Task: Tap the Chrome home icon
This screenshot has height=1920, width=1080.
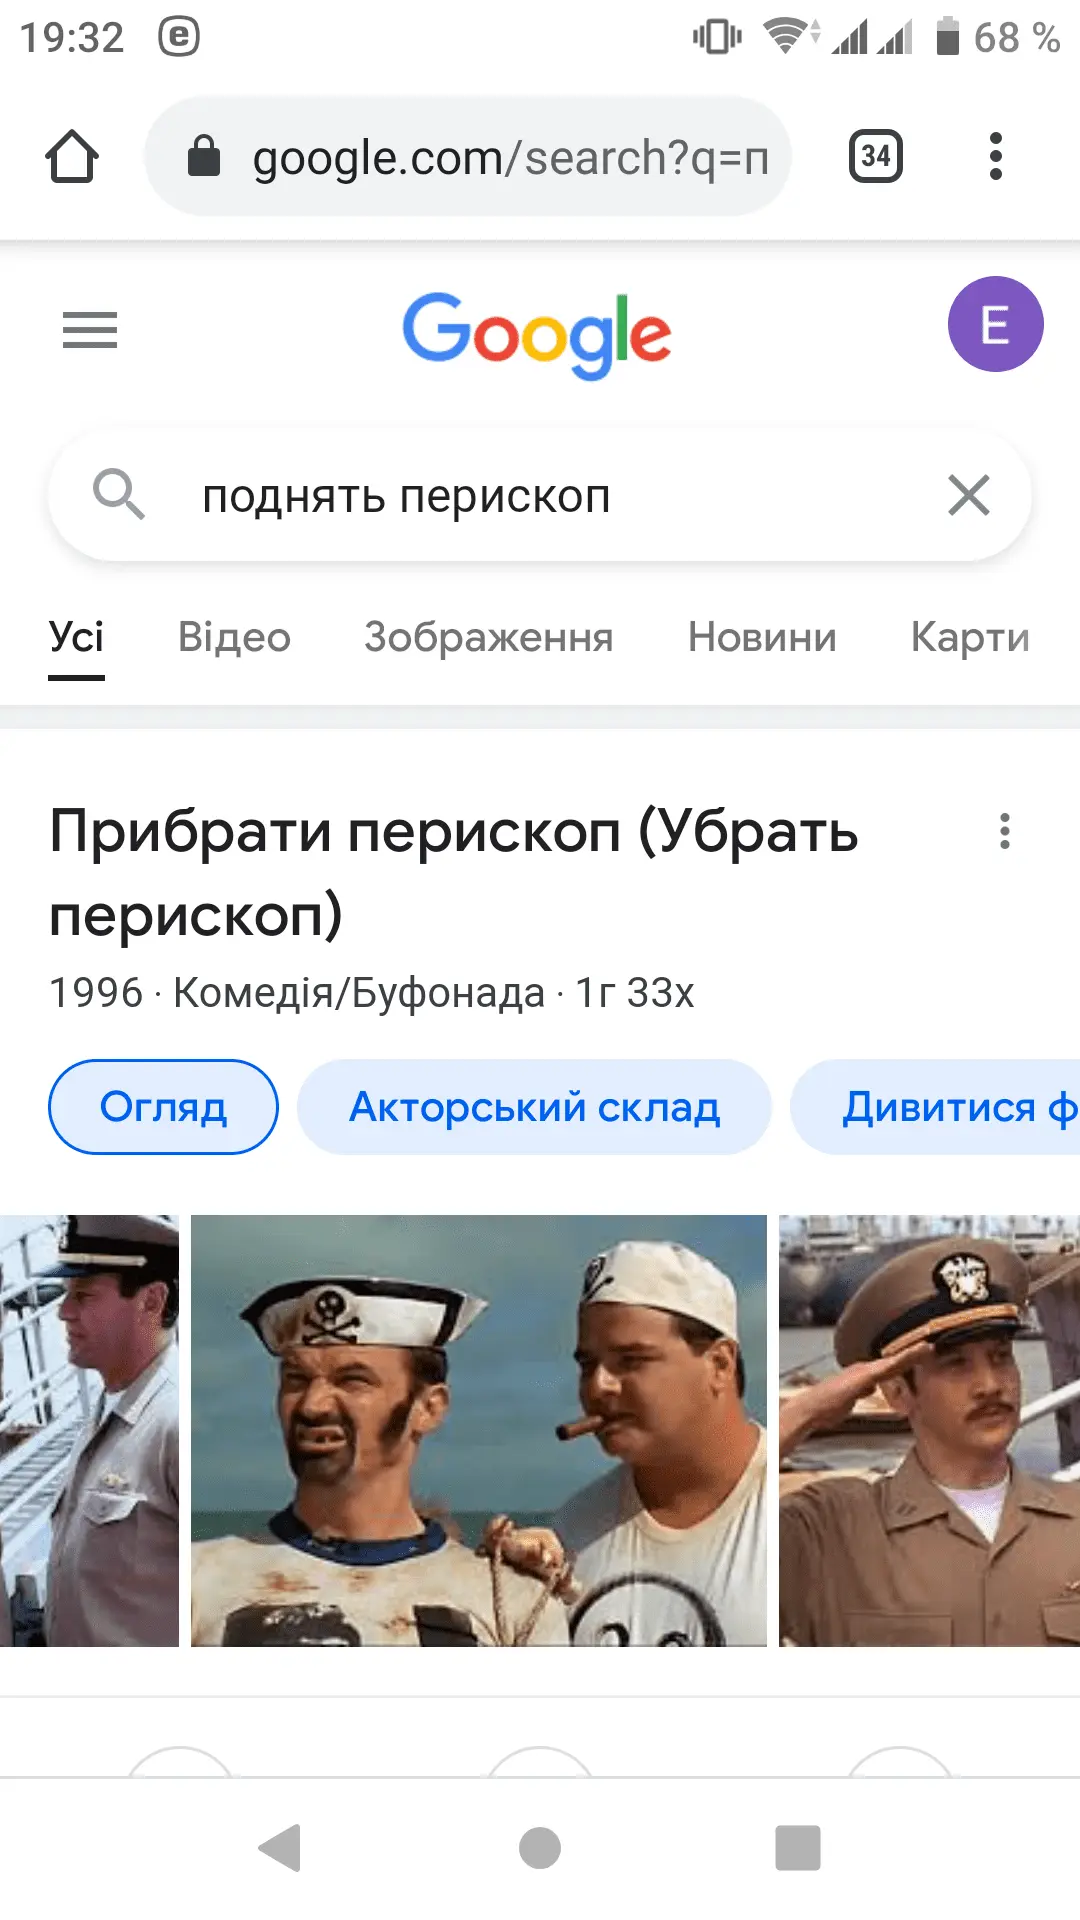Action: click(72, 157)
